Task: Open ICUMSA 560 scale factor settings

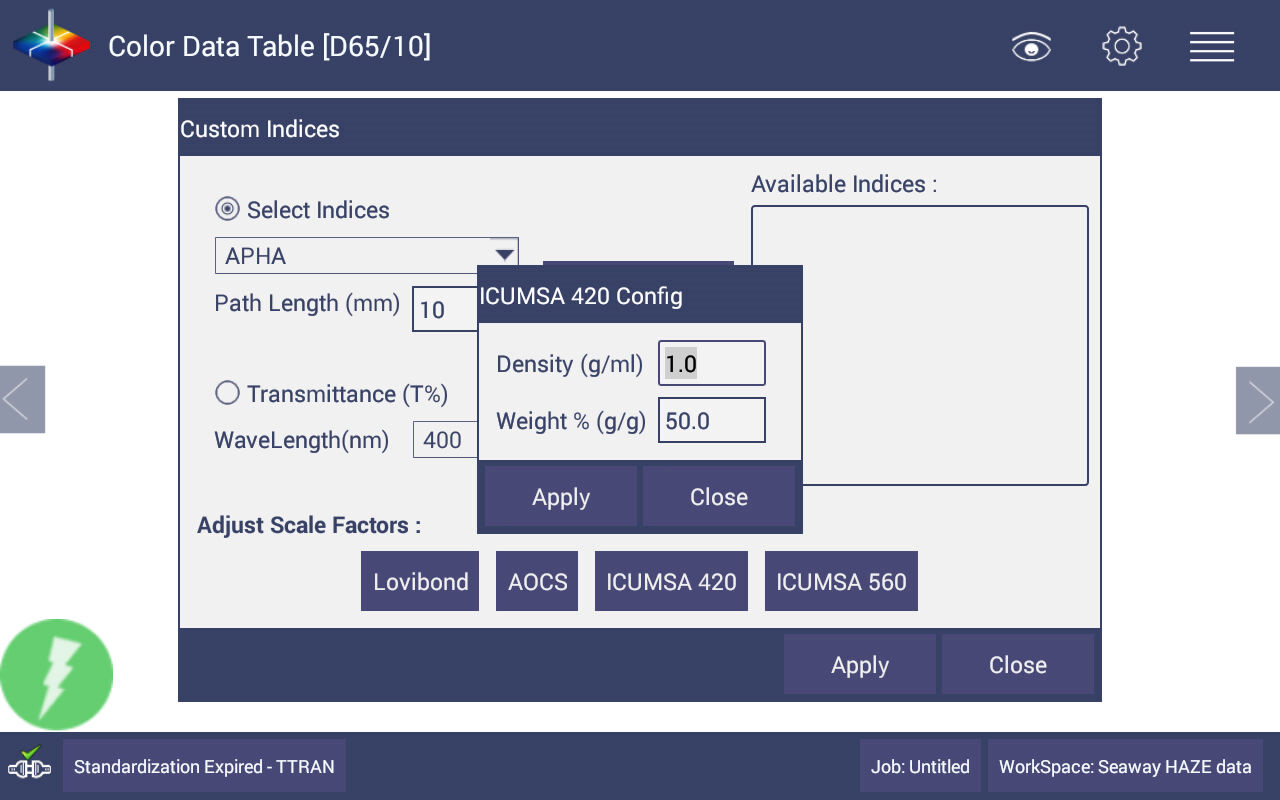Action: pos(841,582)
